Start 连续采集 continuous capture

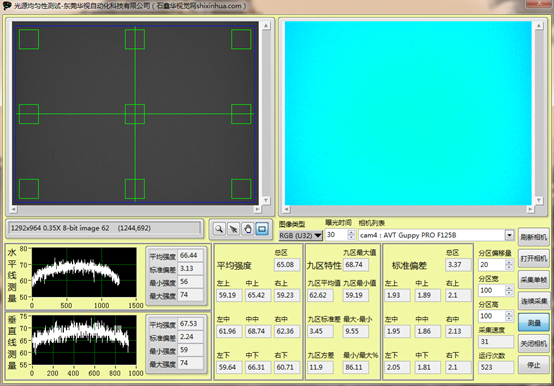click(534, 301)
